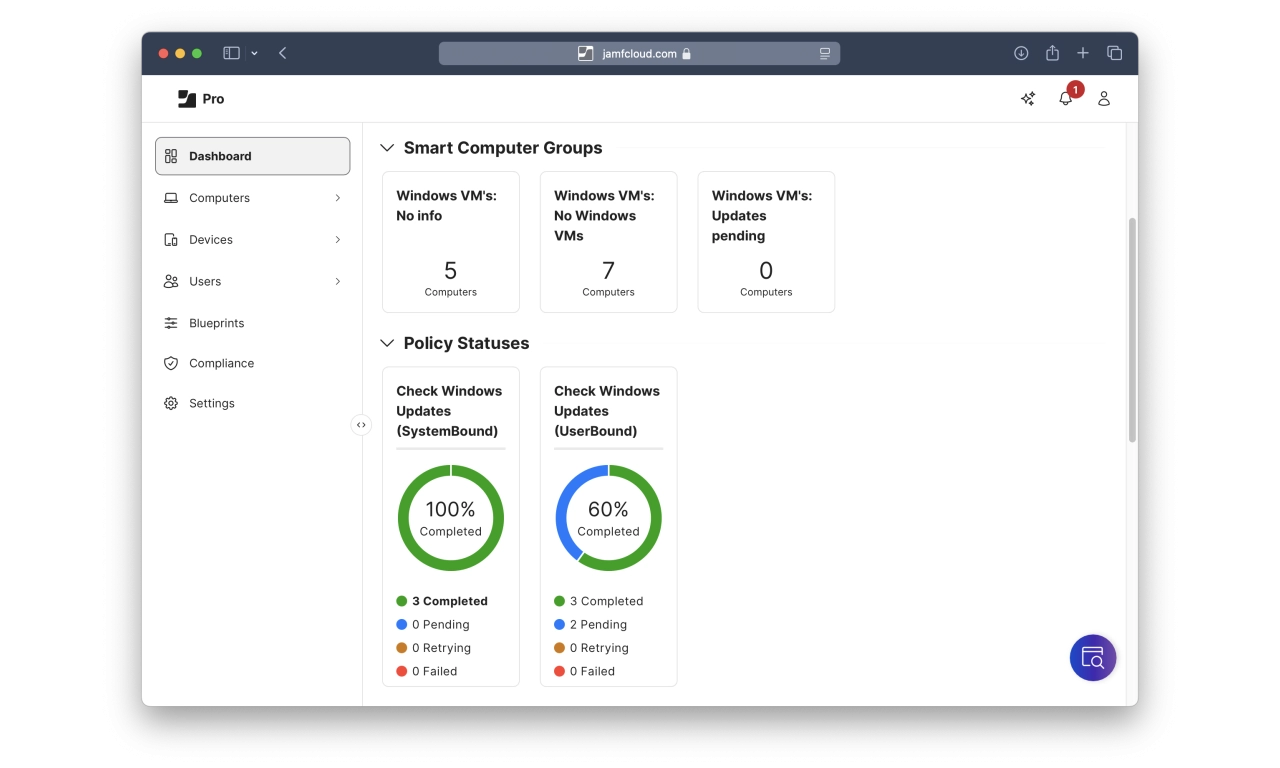
Task: Collapse the sidebar with the handle
Action: tap(361, 425)
